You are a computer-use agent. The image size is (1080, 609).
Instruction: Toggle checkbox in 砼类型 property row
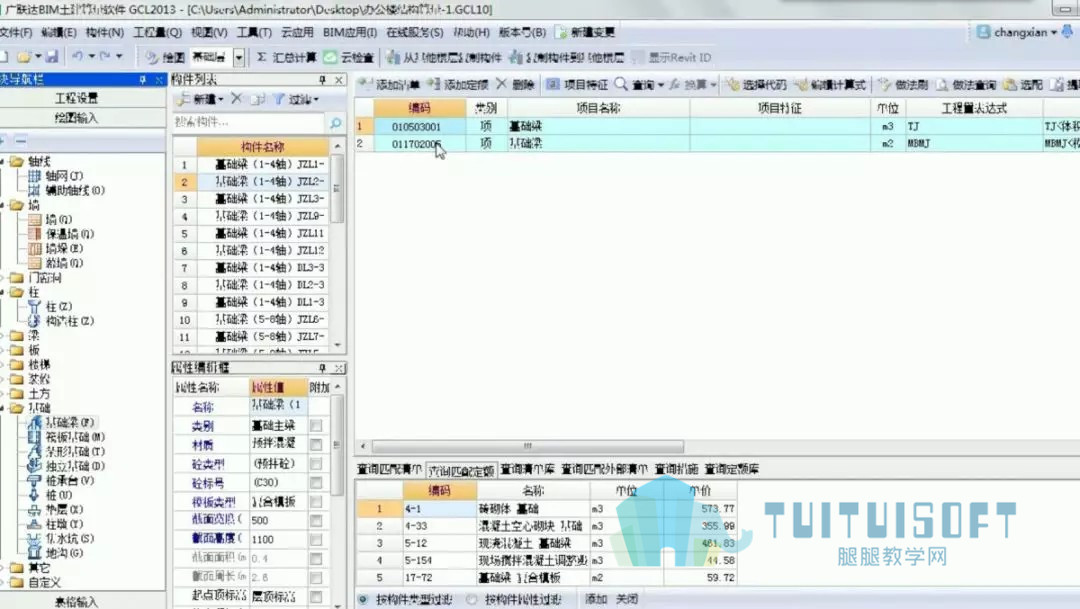coord(316,464)
